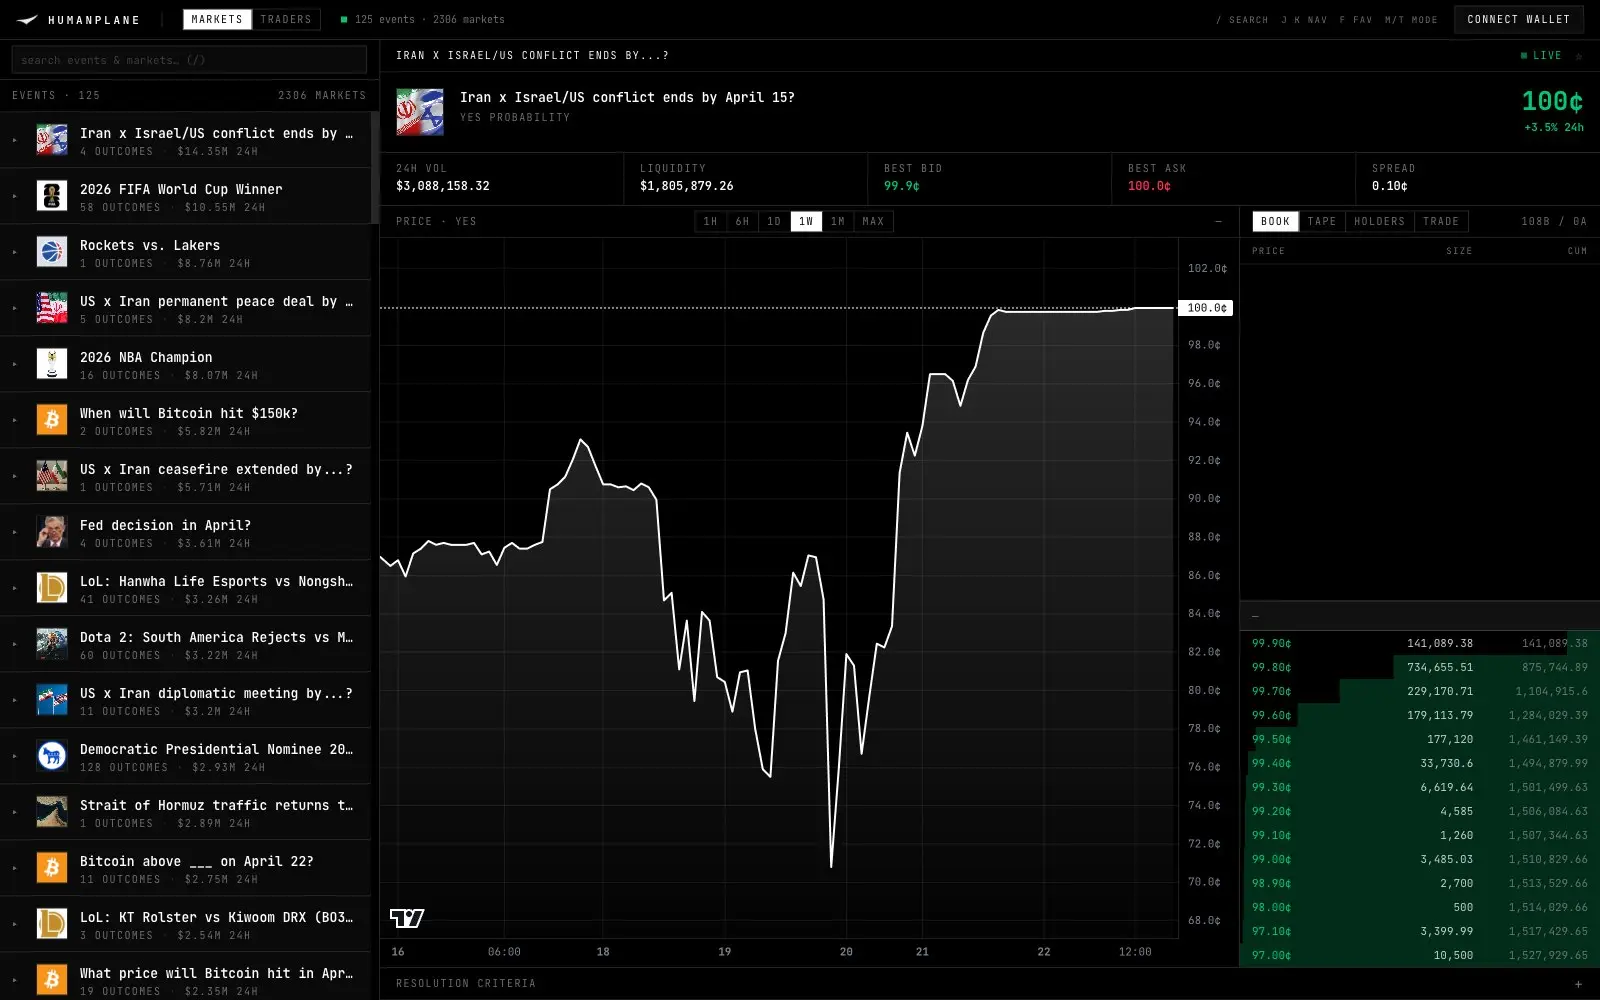The image size is (1600, 1000).
Task: Set chart range to 1H
Action: pos(710,222)
